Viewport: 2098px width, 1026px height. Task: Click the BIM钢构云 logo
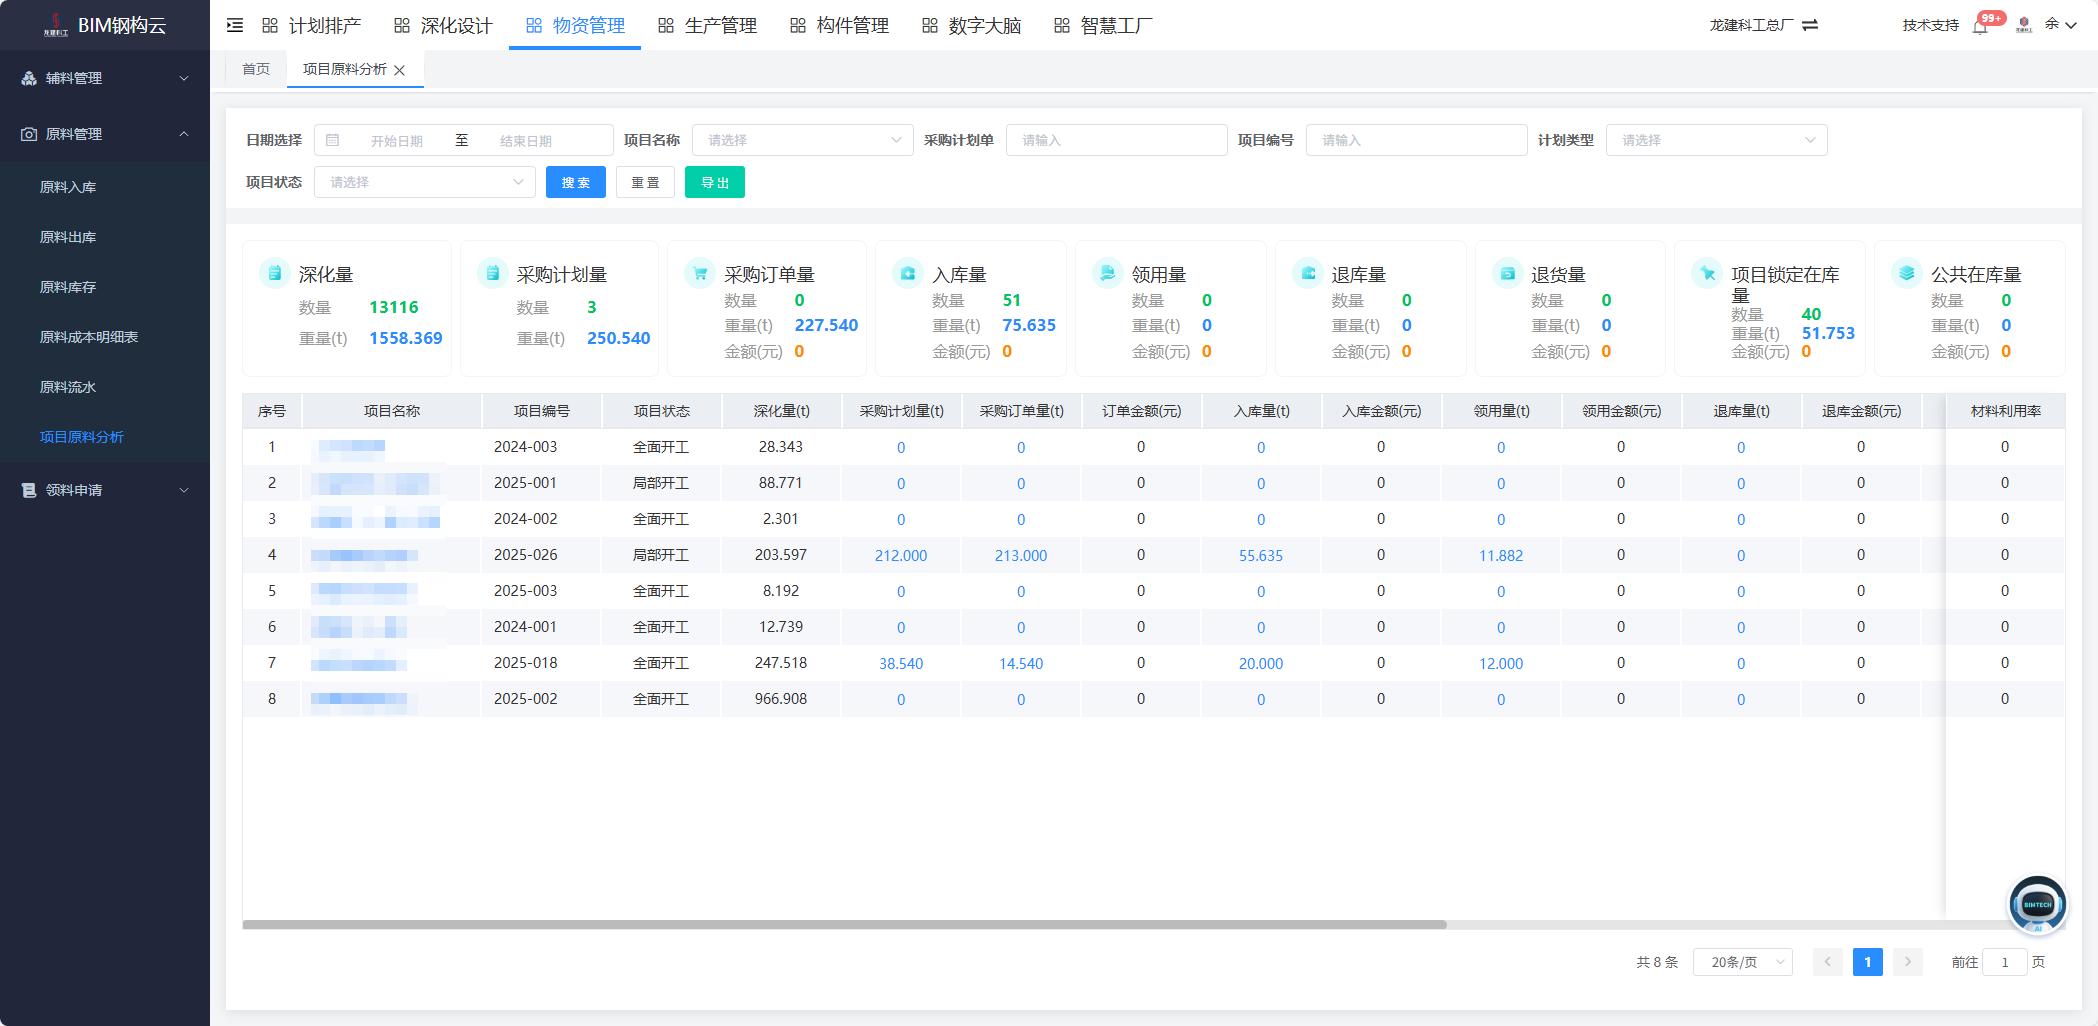coord(105,25)
